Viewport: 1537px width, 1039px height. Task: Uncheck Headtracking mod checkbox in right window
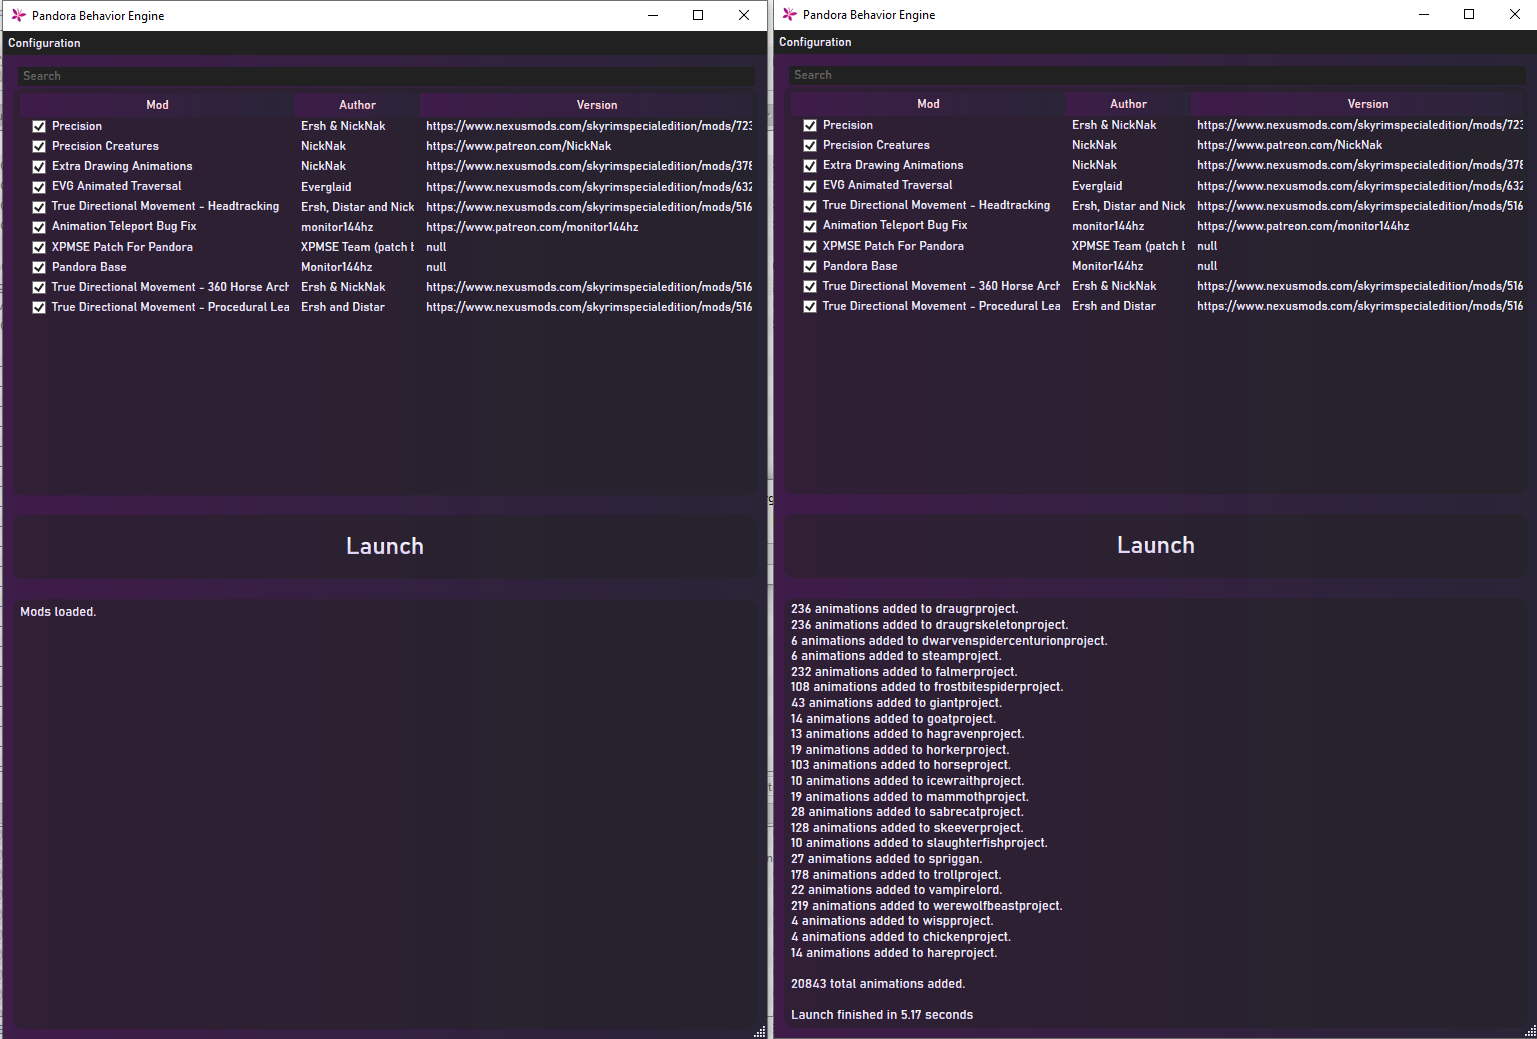point(810,206)
